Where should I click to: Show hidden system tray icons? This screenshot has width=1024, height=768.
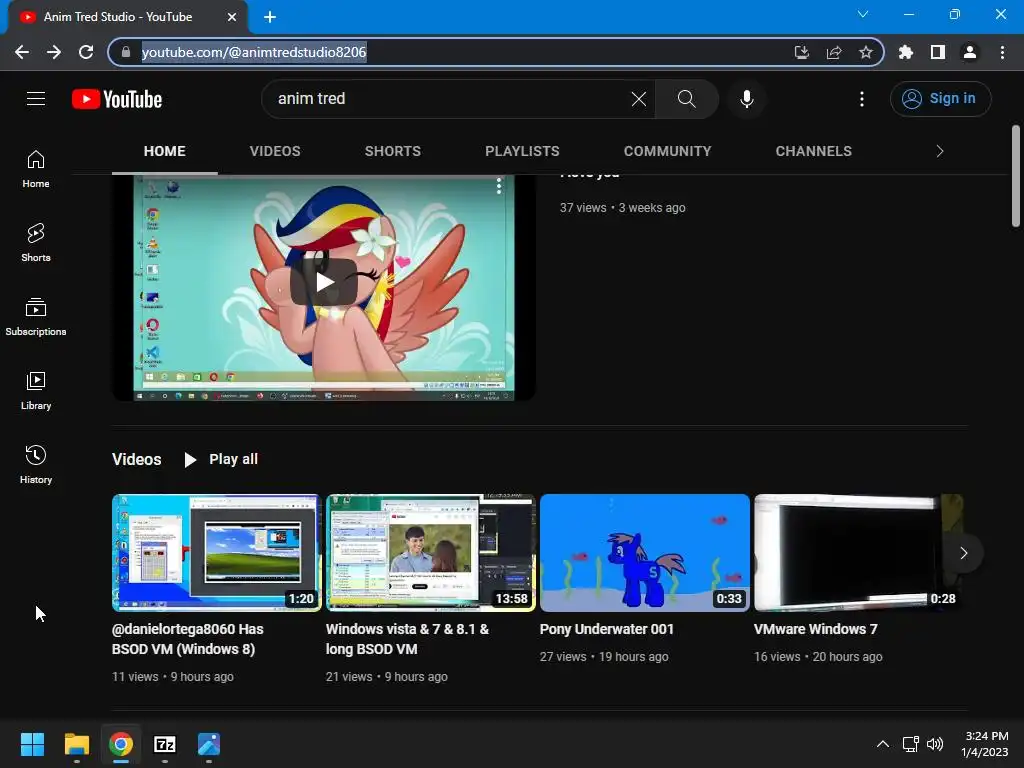coord(882,744)
